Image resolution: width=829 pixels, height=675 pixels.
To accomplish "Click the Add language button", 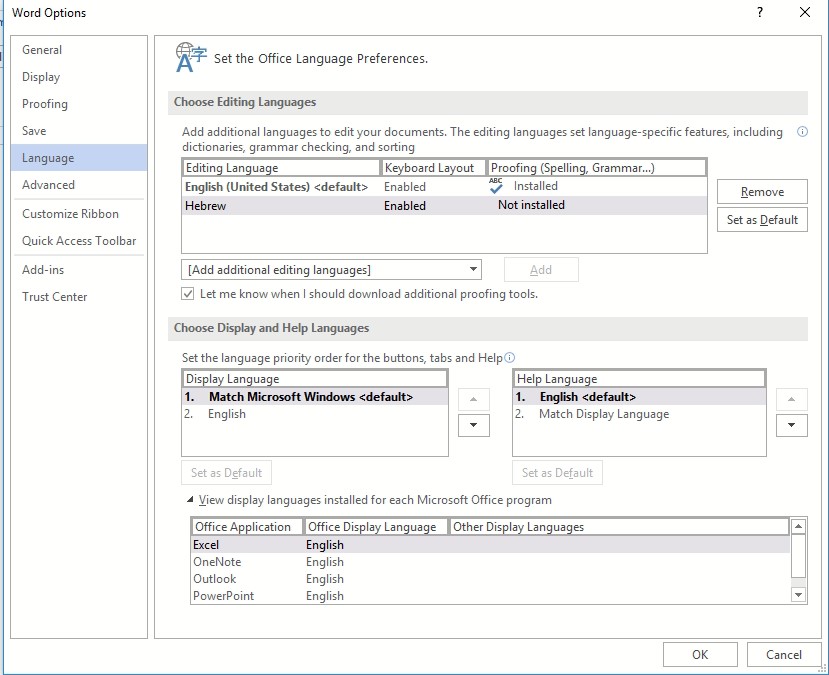I will click(541, 270).
